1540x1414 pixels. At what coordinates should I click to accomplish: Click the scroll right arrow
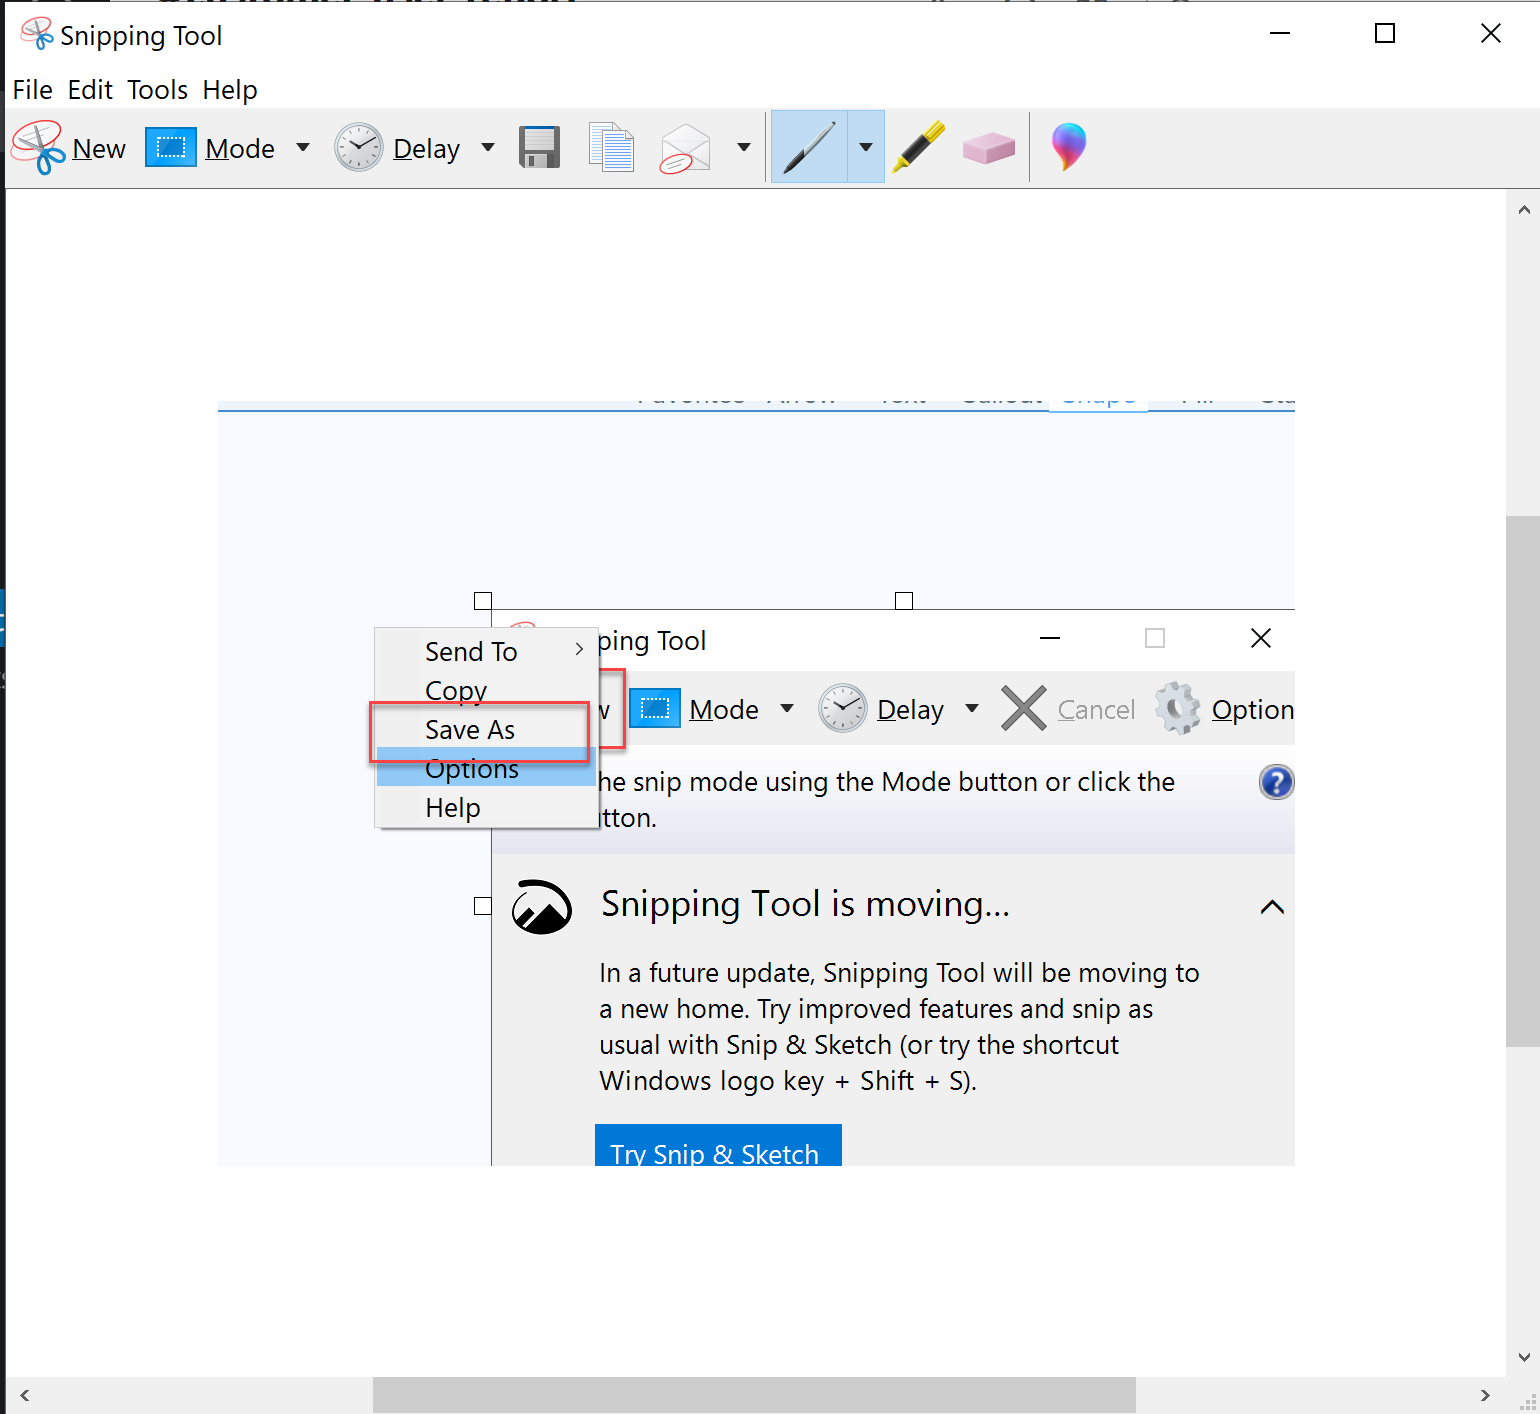pos(1485,1395)
